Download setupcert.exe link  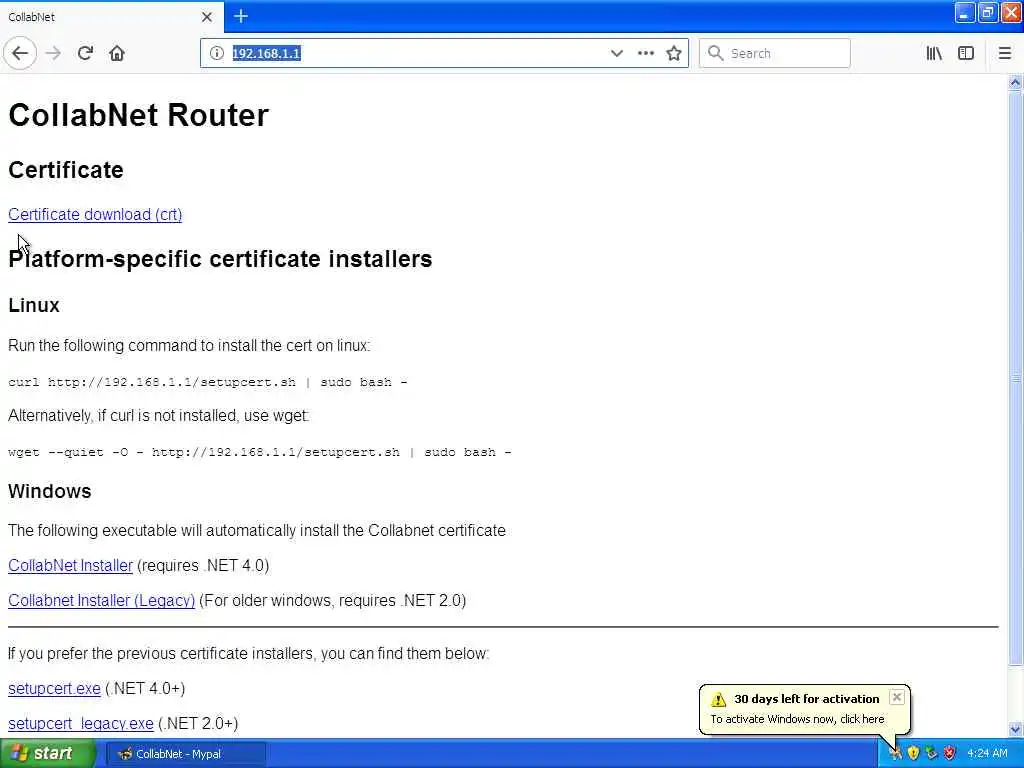pyautogui.click(x=54, y=688)
